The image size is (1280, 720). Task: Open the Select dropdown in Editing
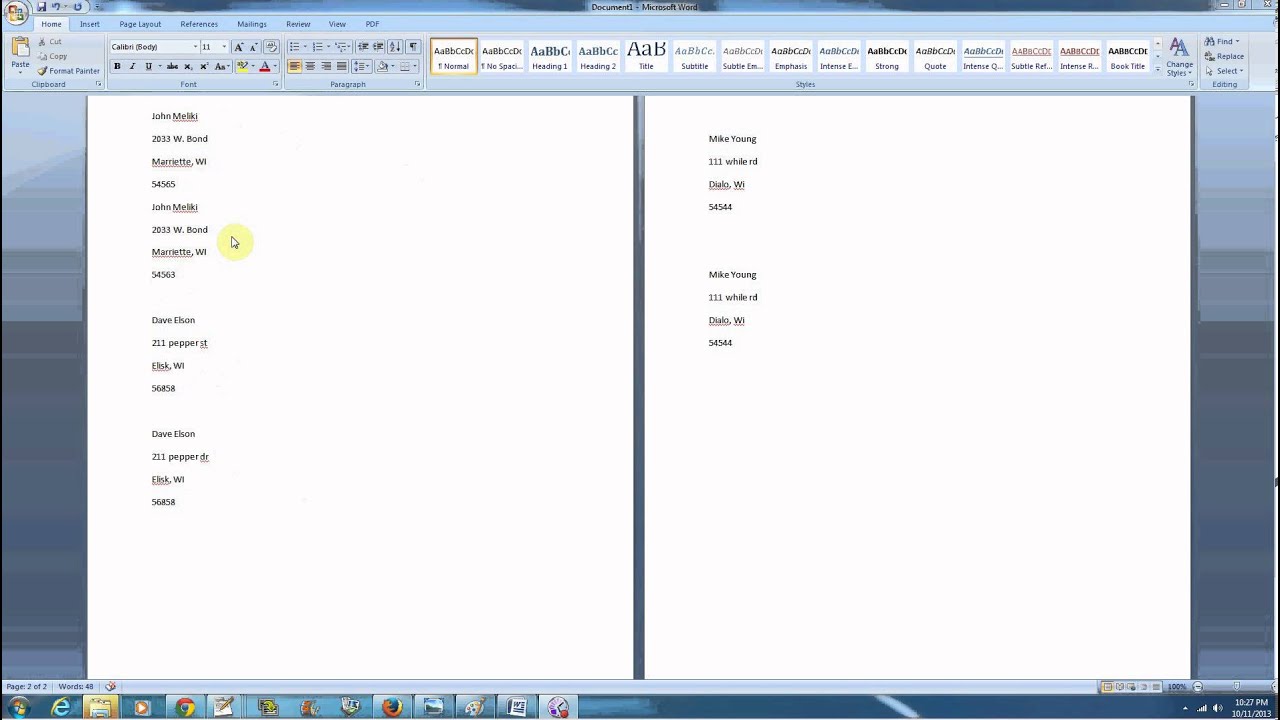(1225, 71)
